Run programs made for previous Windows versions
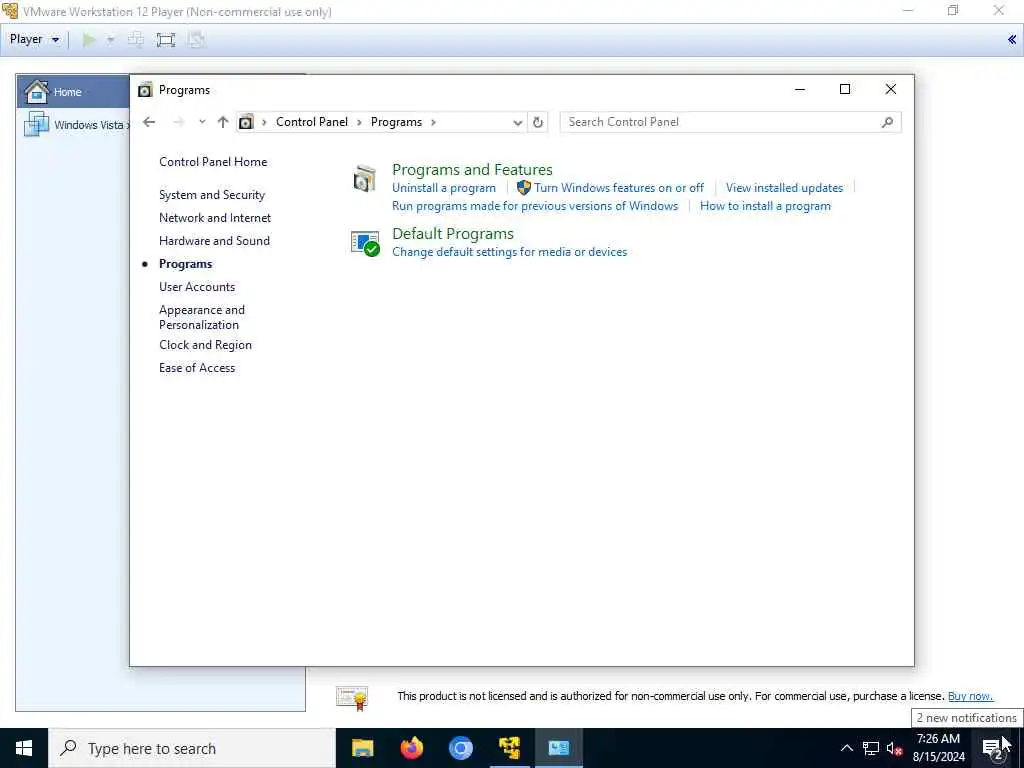The image size is (1024, 768). (535, 206)
